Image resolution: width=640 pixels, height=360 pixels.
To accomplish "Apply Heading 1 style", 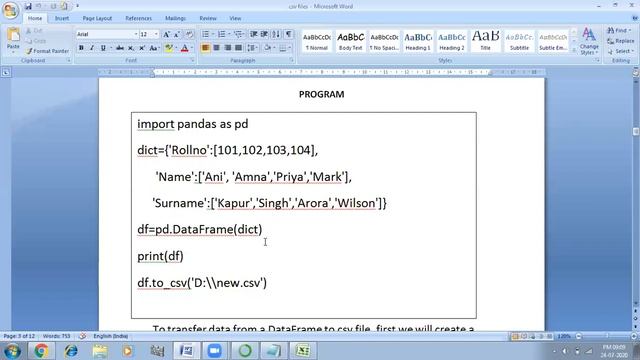I will 418,41.
